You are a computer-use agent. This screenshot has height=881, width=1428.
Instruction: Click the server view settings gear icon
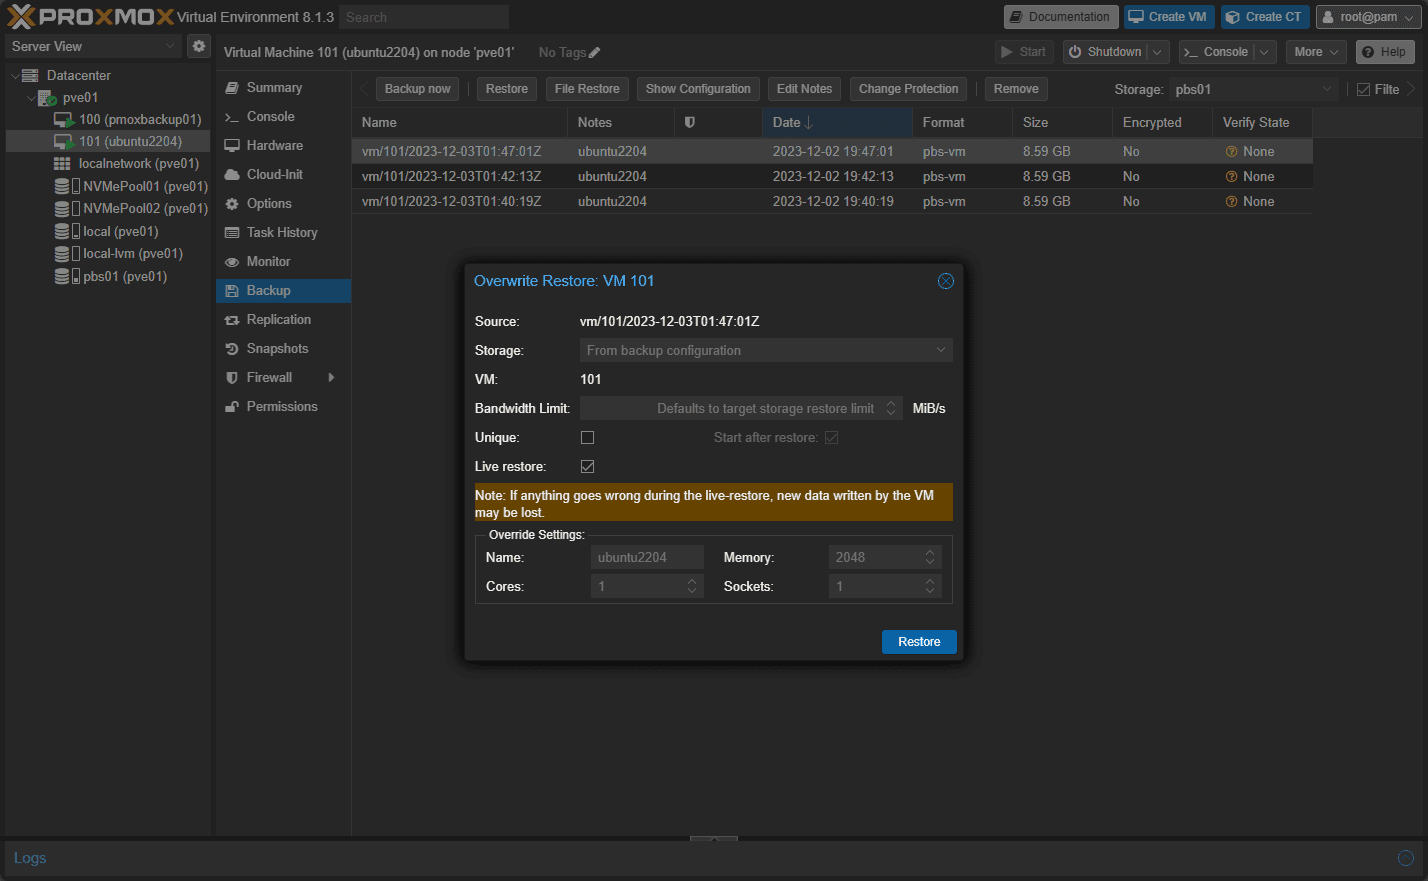point(199,46)
